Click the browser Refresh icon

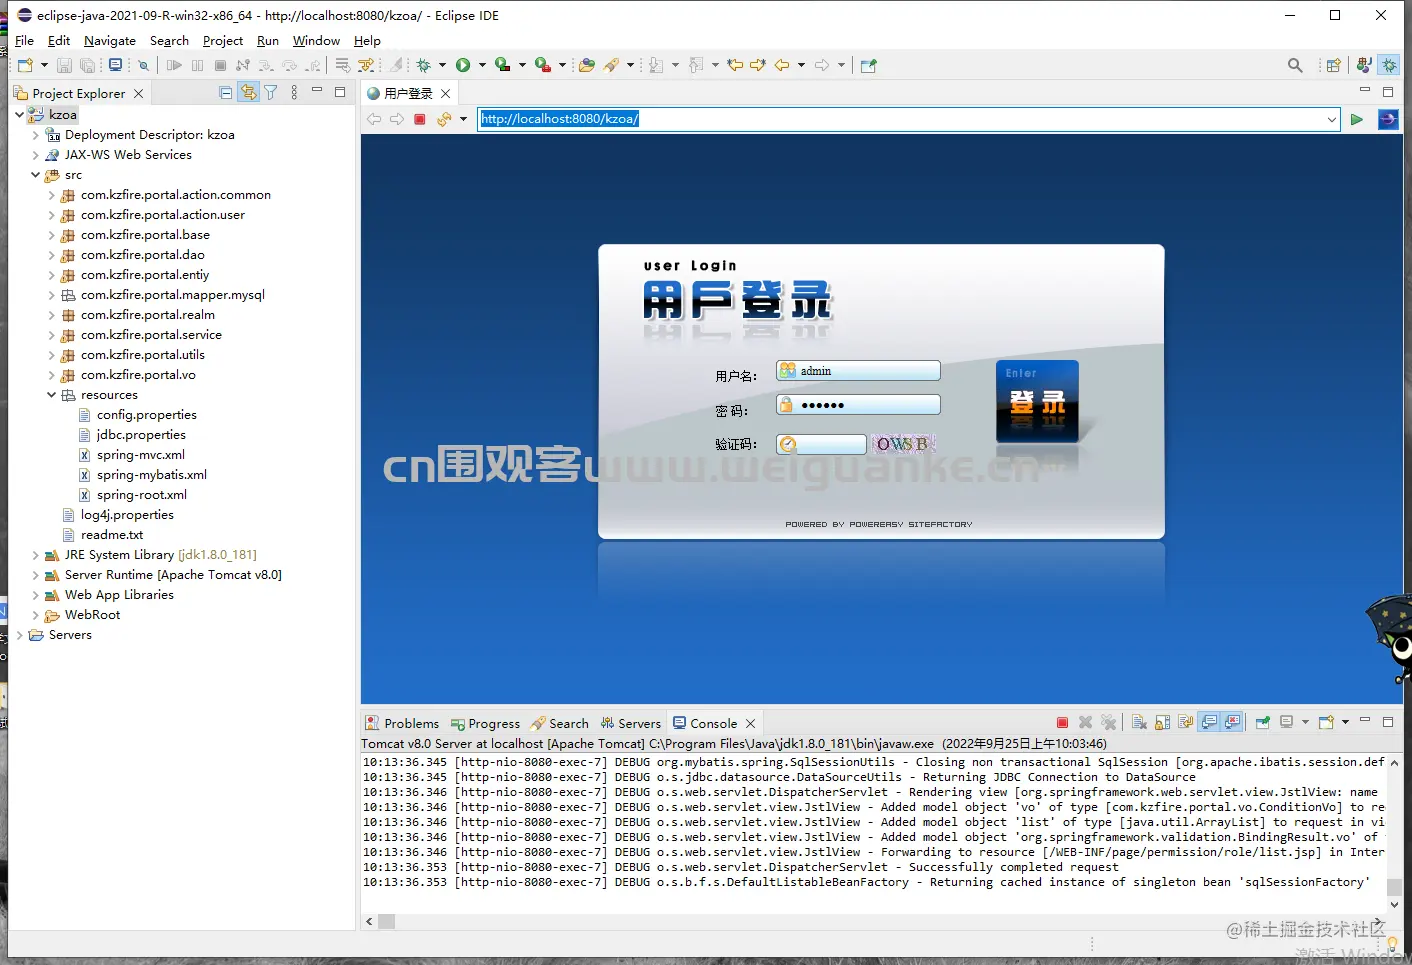point(444,119)
